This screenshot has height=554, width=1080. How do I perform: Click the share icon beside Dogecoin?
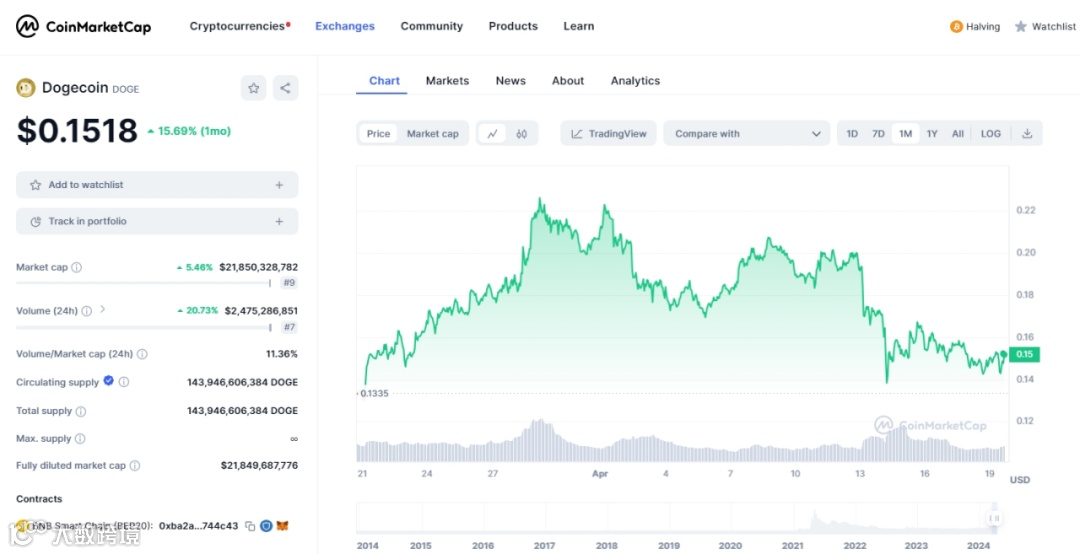coord(285,88)
